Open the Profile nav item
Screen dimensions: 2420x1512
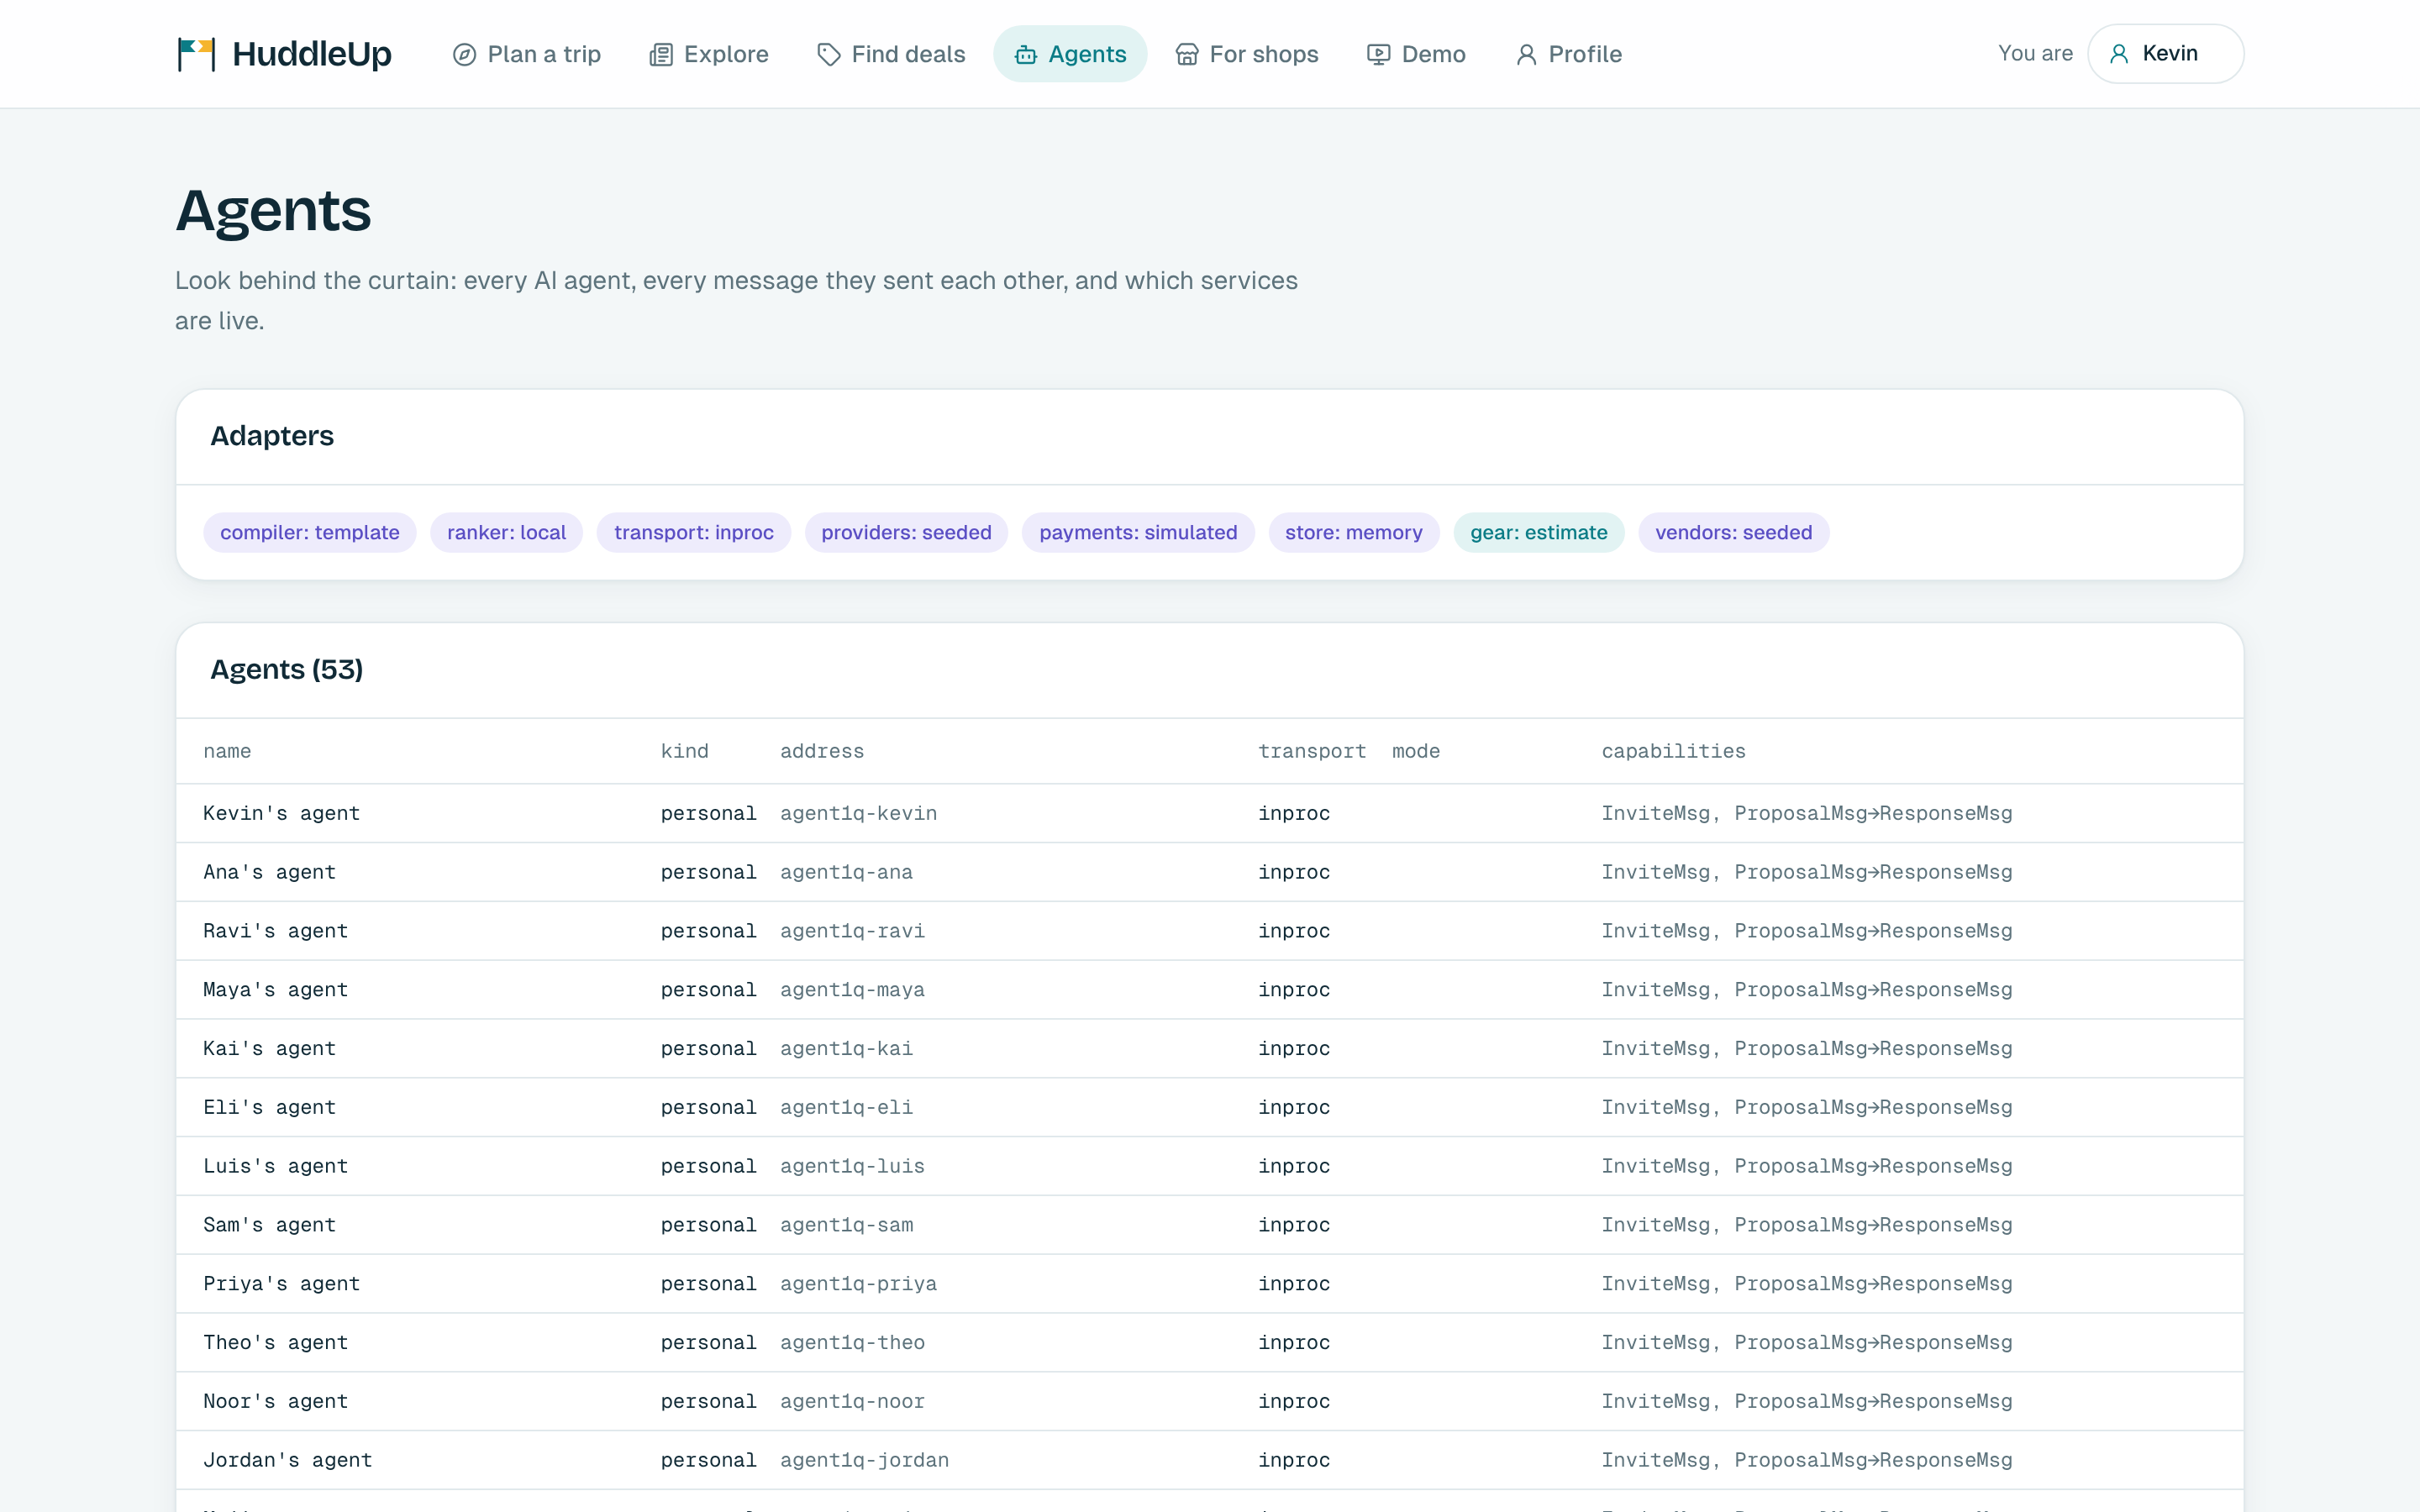(1568, 54)
